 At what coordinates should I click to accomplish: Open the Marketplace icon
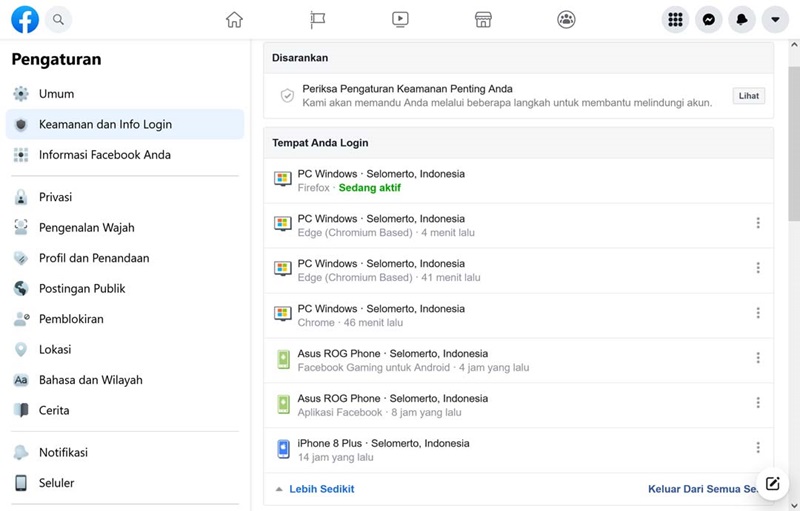(483, 19)
